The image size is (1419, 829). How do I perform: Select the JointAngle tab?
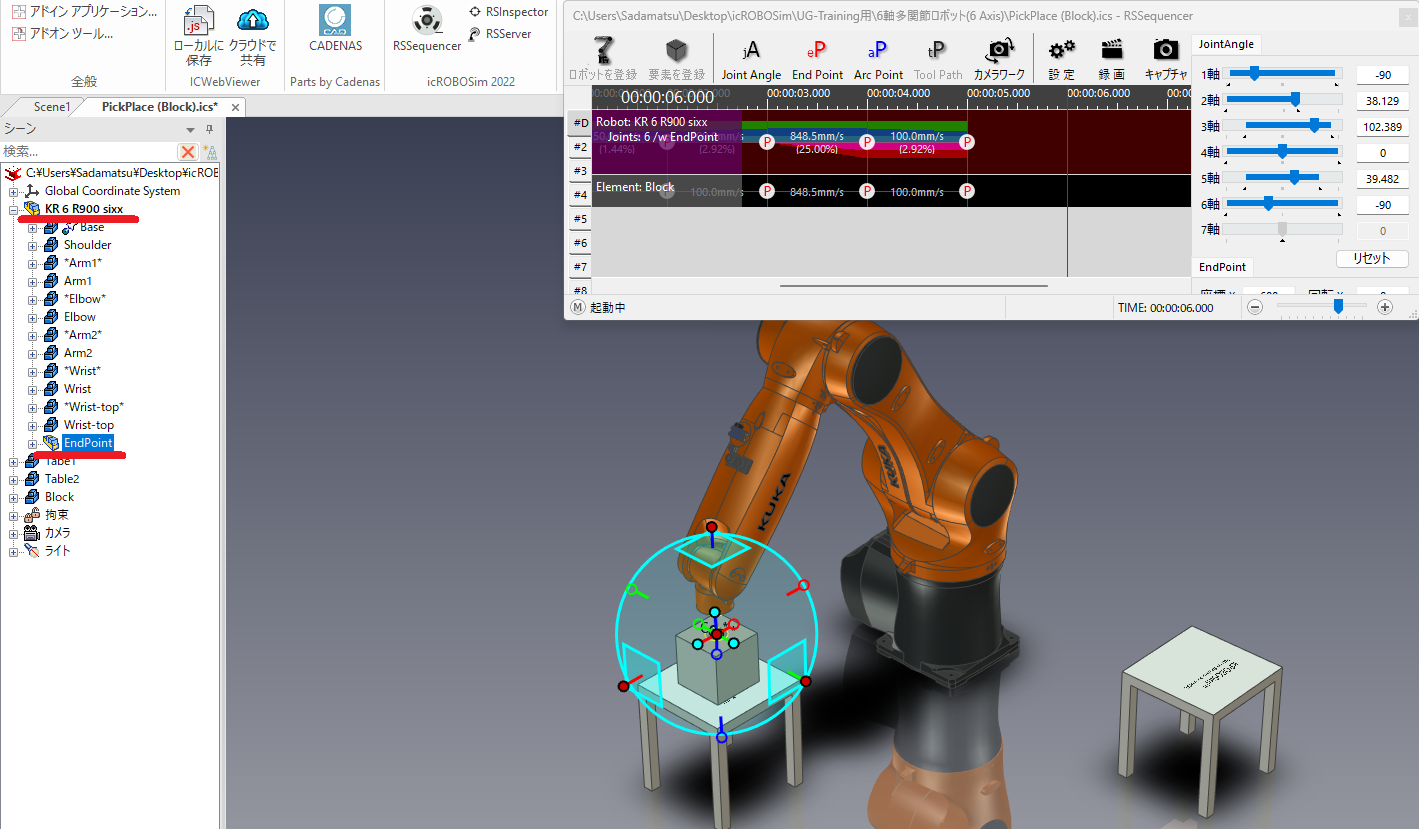pos(1226,44)
